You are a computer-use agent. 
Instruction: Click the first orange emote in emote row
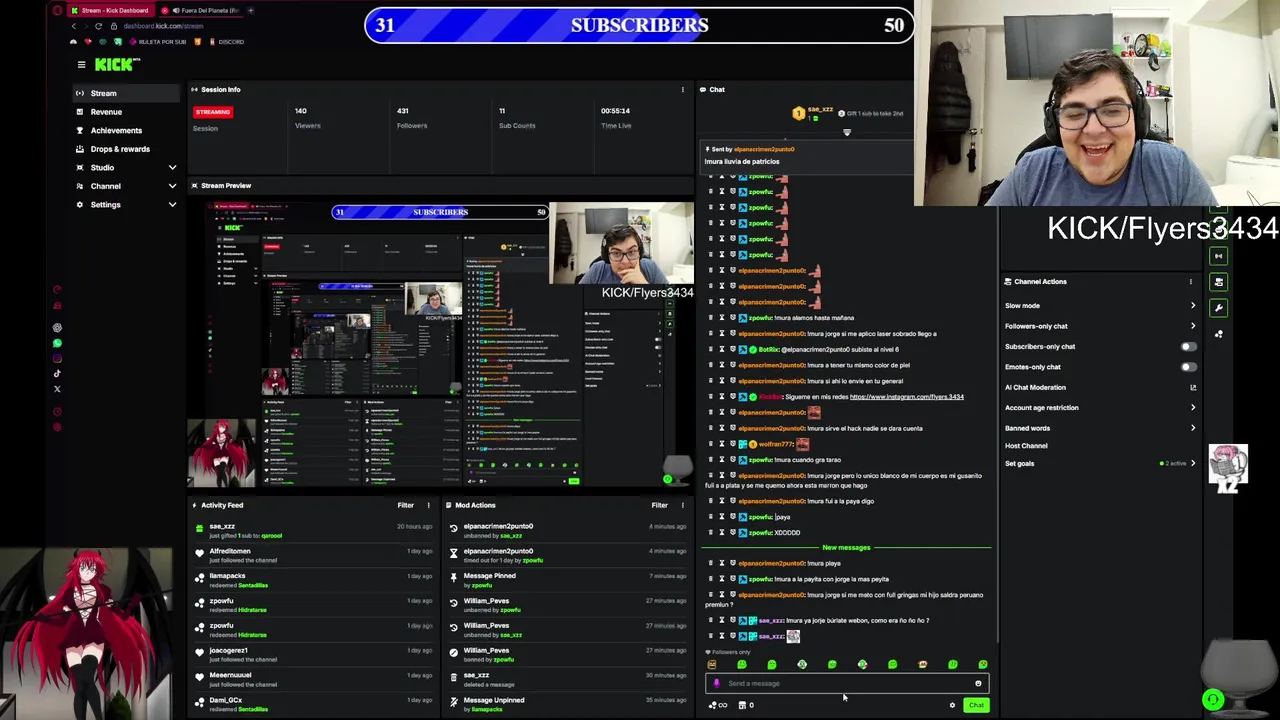(x=712, y=665)
